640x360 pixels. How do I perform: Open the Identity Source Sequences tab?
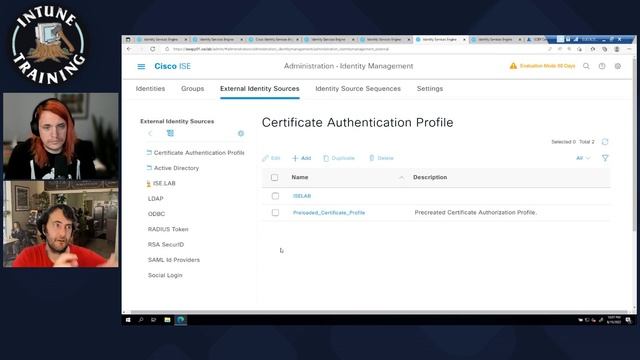358,89
